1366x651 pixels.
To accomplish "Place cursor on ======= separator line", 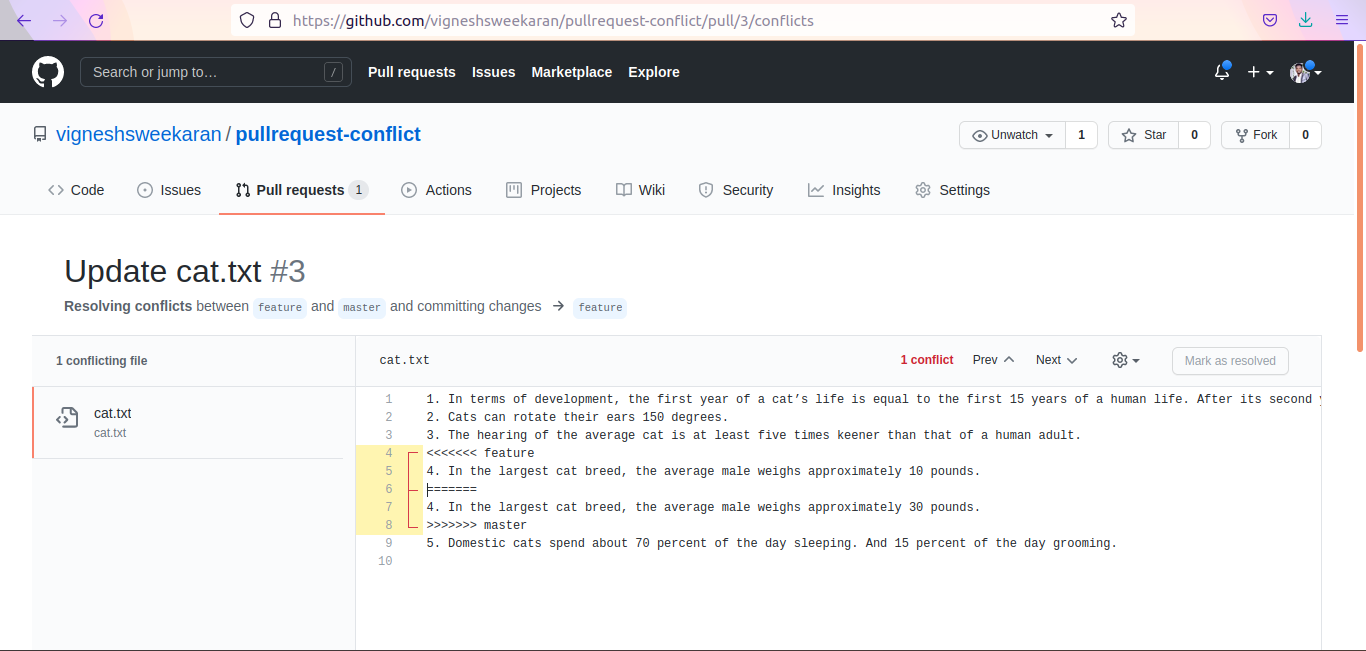I will click(x=451, y=489).
